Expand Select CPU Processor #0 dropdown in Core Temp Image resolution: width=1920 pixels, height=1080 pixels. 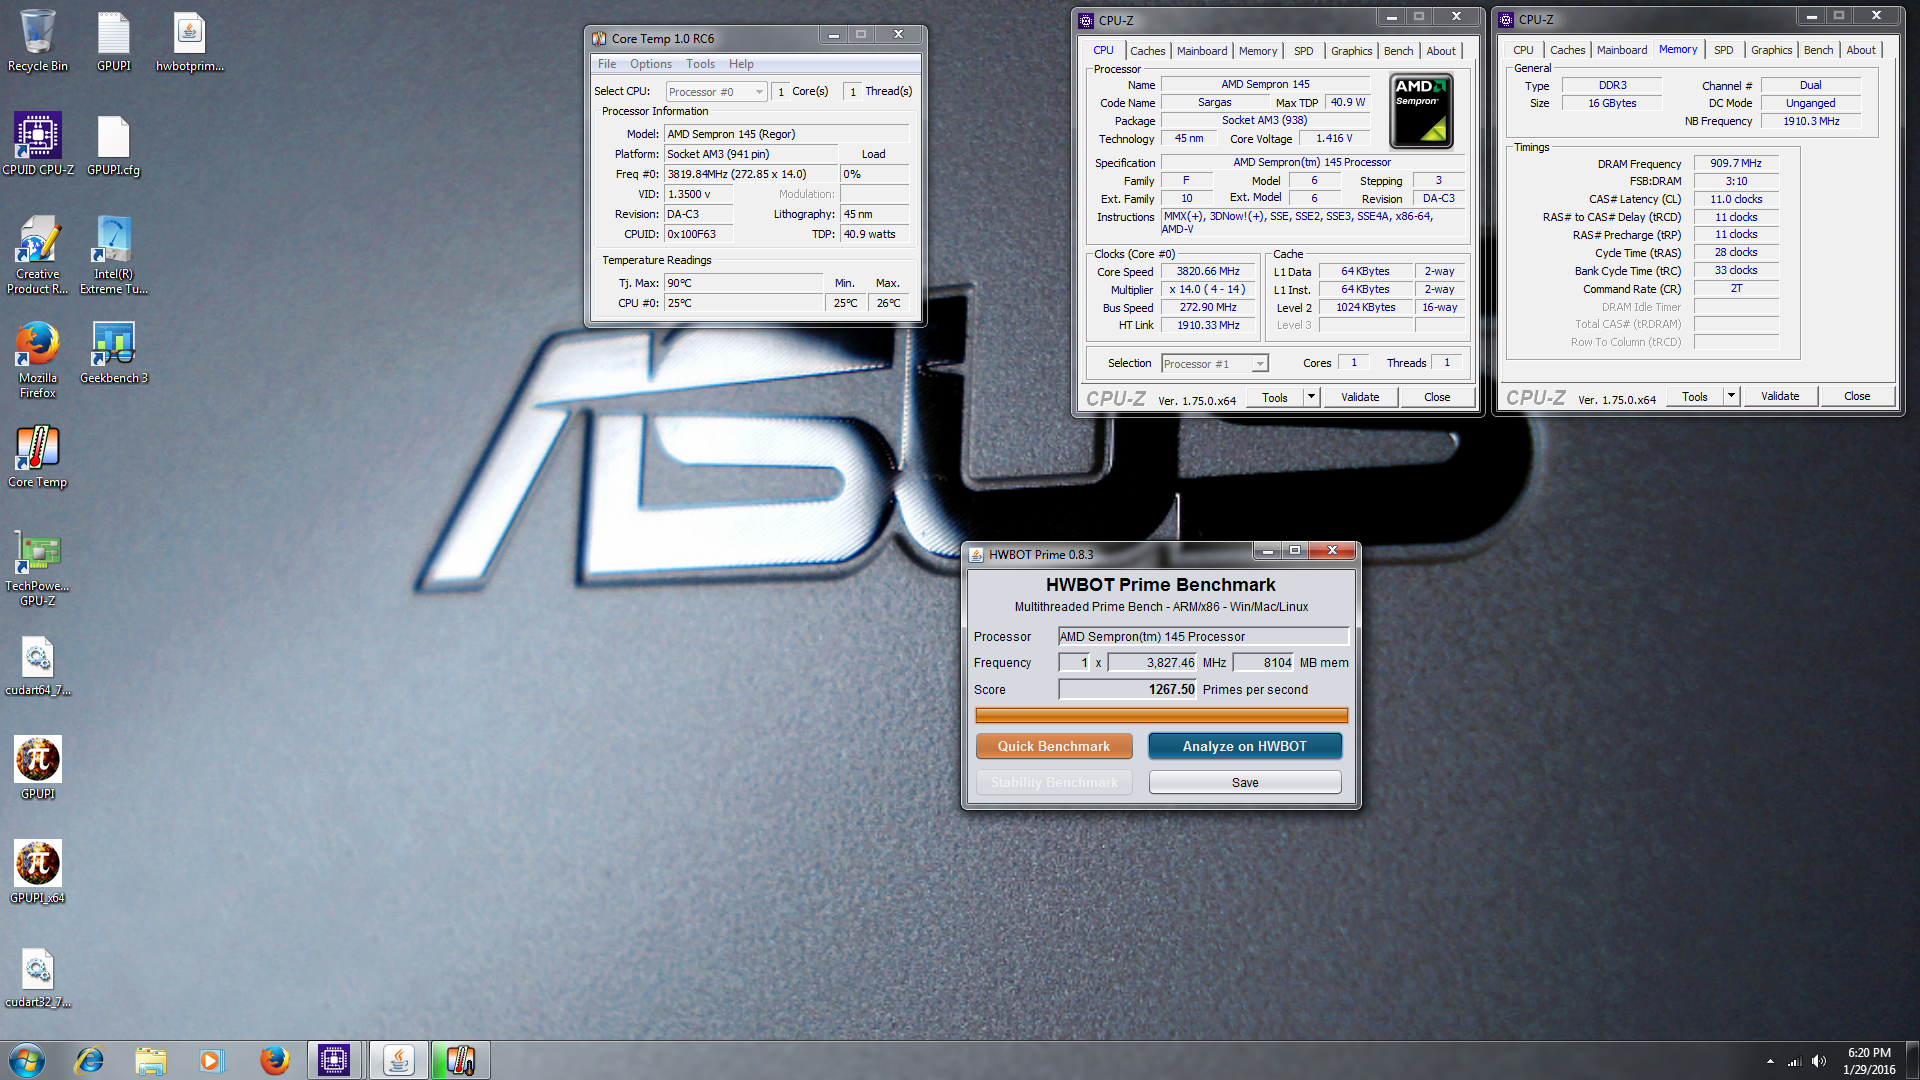pyautogui.click(x=716, y=92)
